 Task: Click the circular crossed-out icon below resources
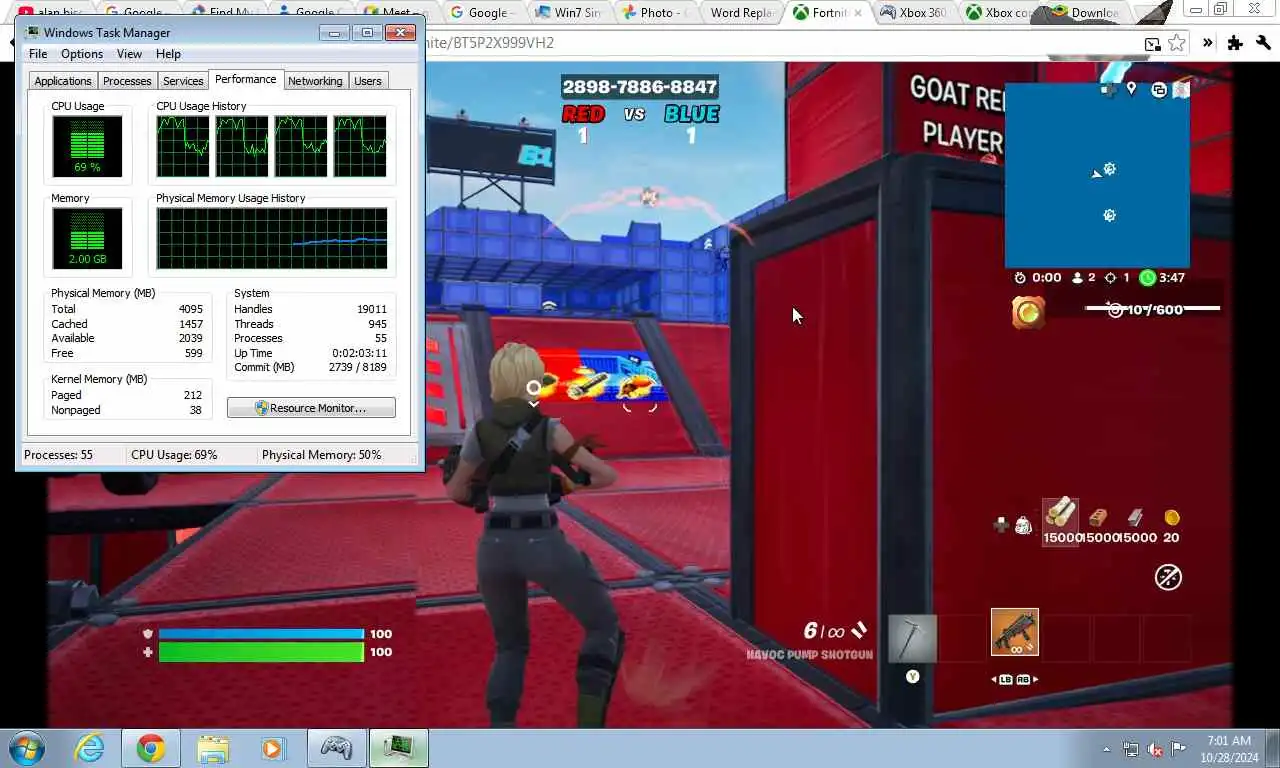(x=1168, y=577)
